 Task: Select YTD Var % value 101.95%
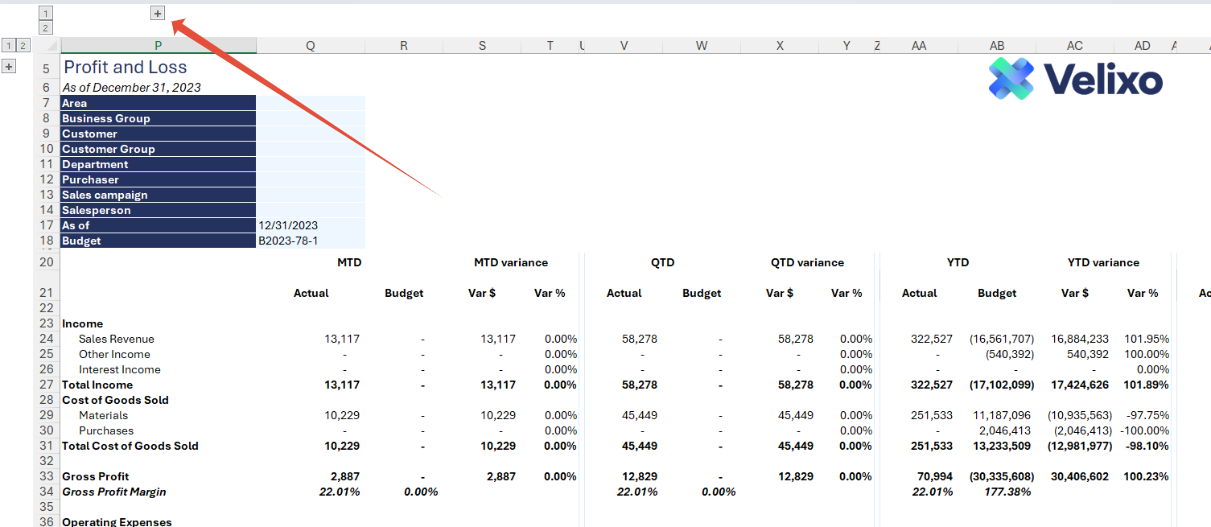point(1146,339)
